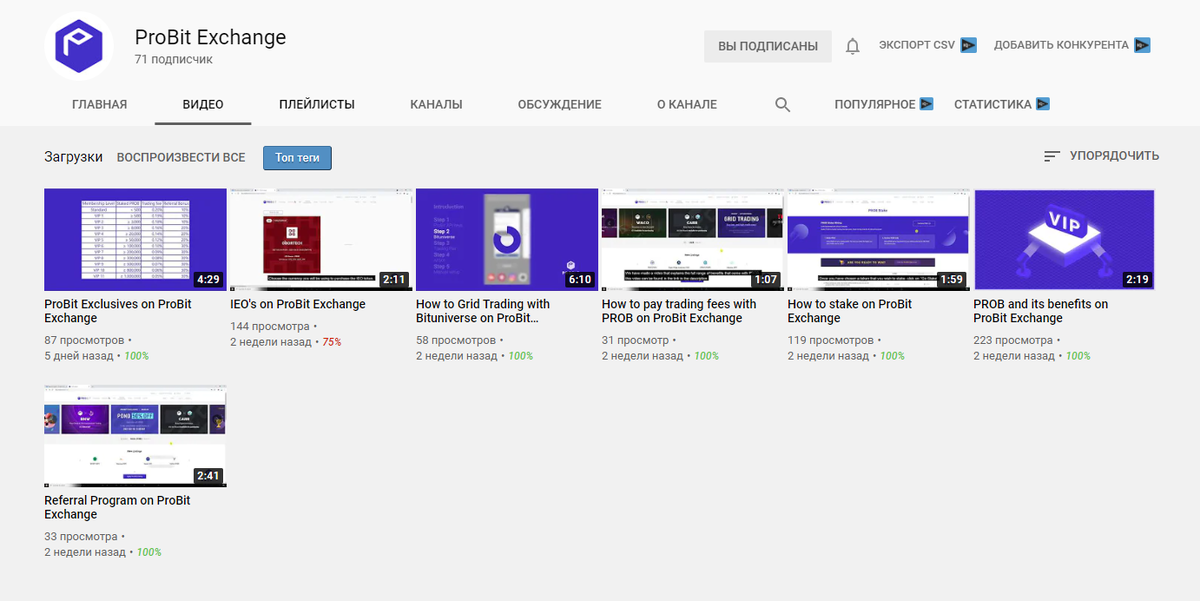Go to the ОБСУЖДЕНИЕ tab
Screen dimensions: 1200x601
[x=560, y=104]
